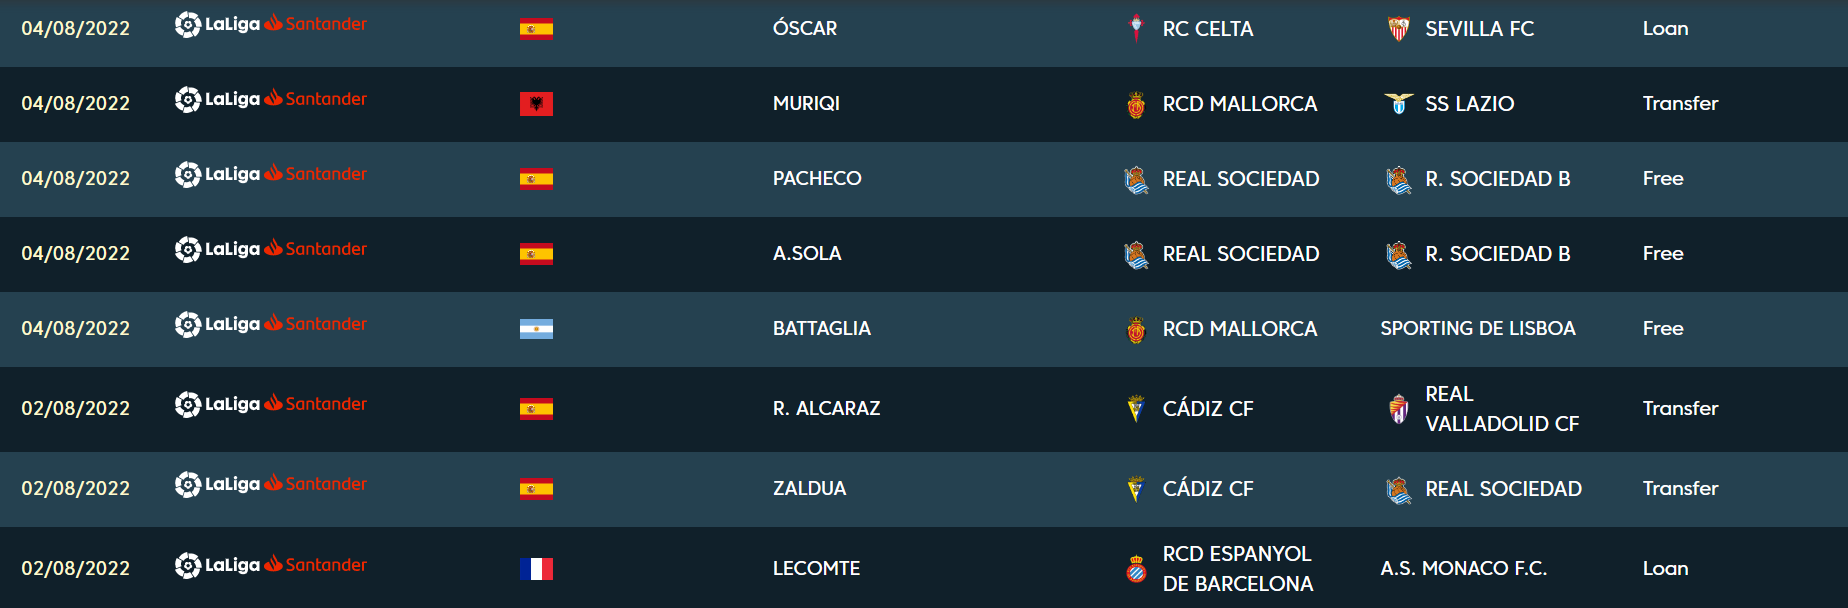The image size is (1848, 608).
Task: Click the SS Lazio eagle crest
Action: pos(1398,104)
